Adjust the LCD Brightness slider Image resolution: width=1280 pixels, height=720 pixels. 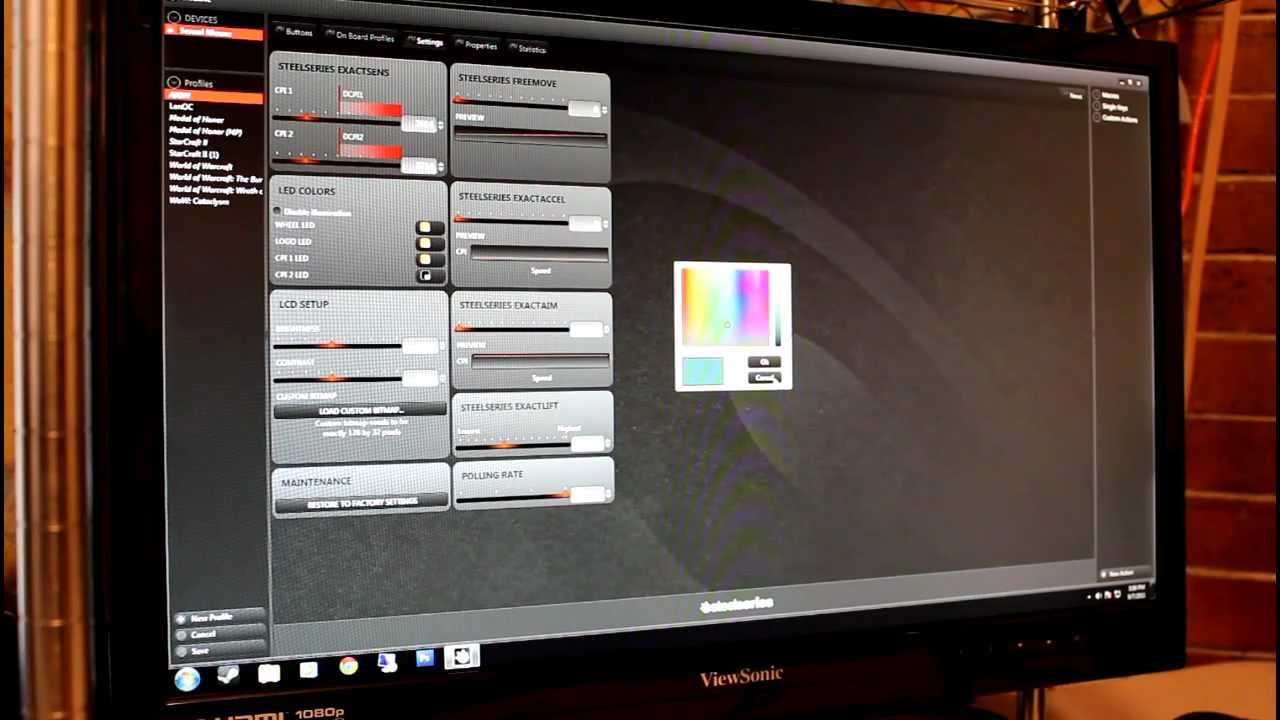337,345
